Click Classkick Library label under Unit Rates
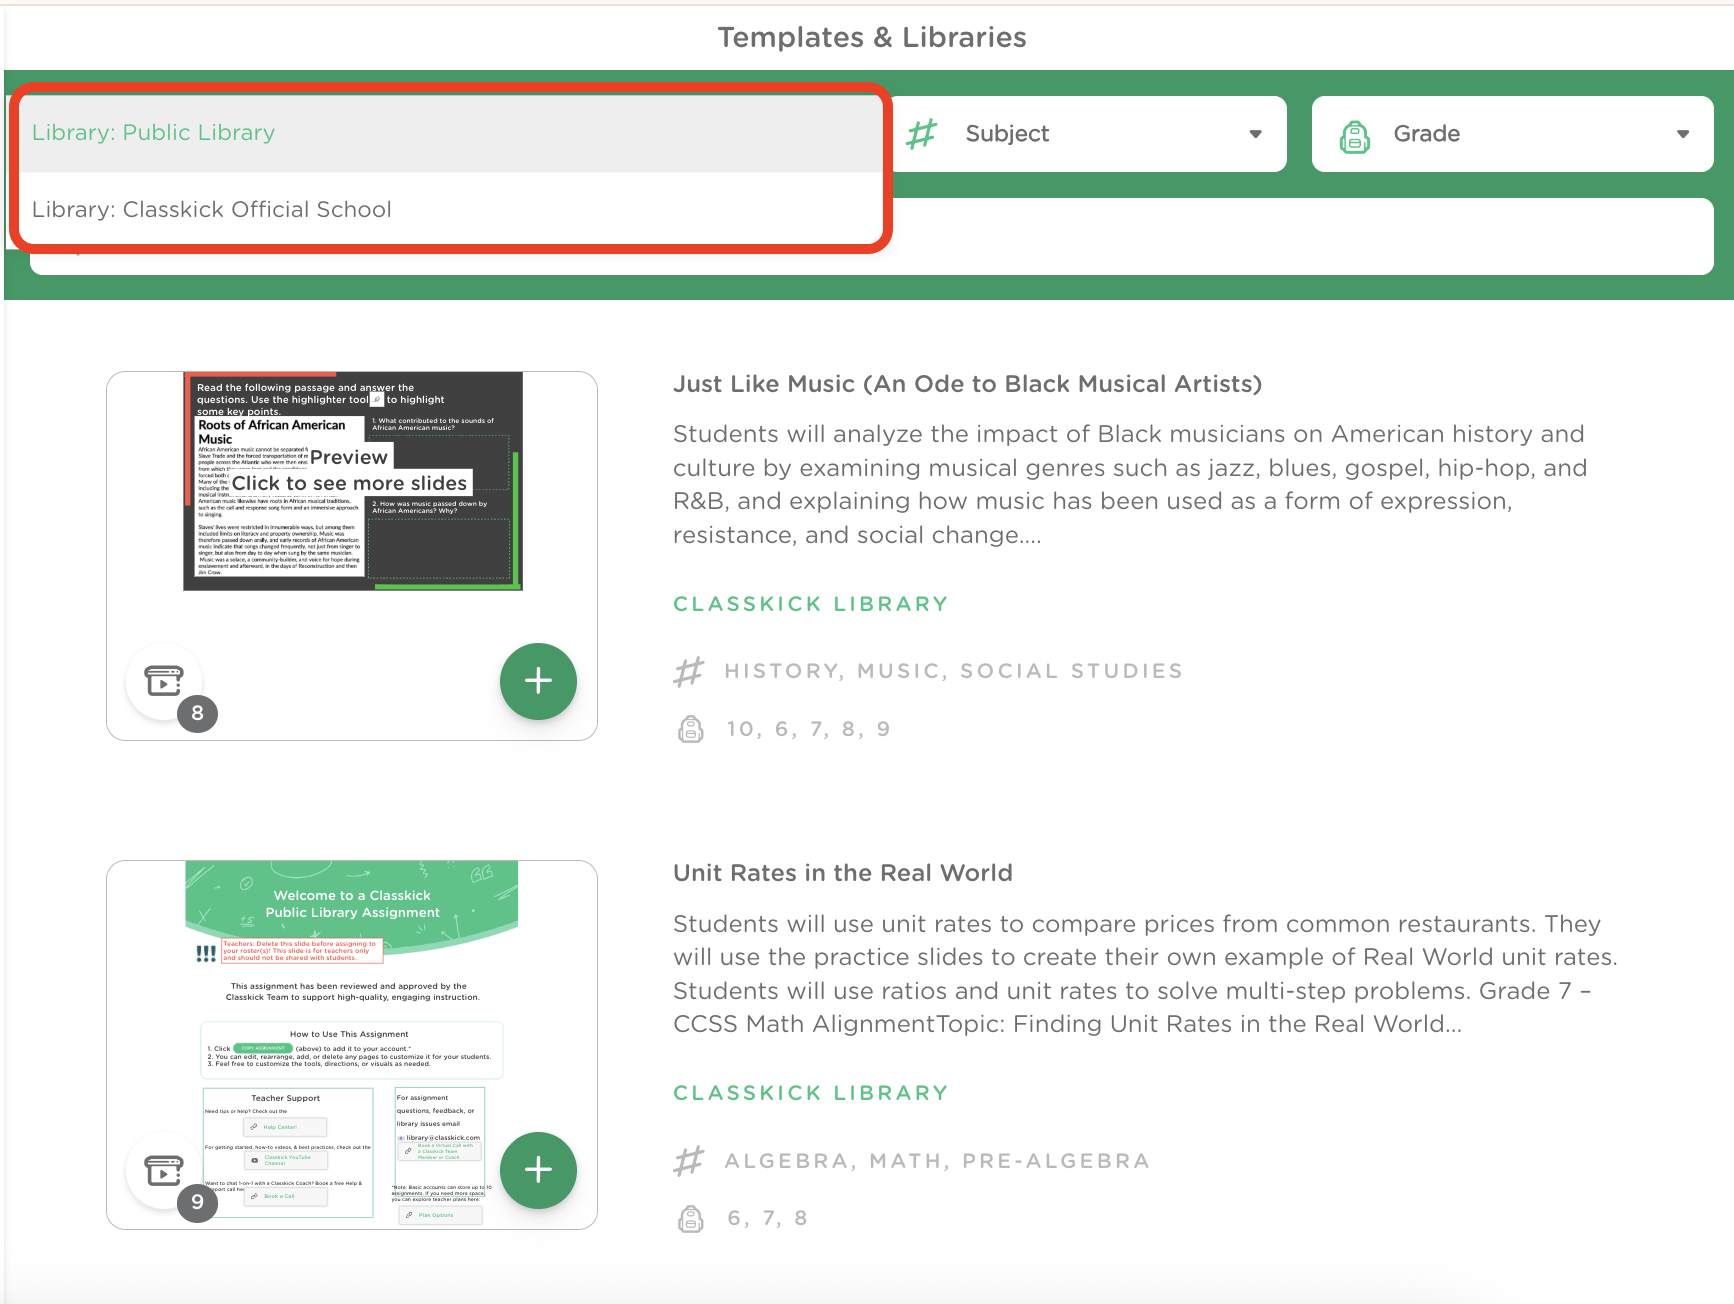The width and height of the screenshot is (1734, 1304). [810, 1093]
